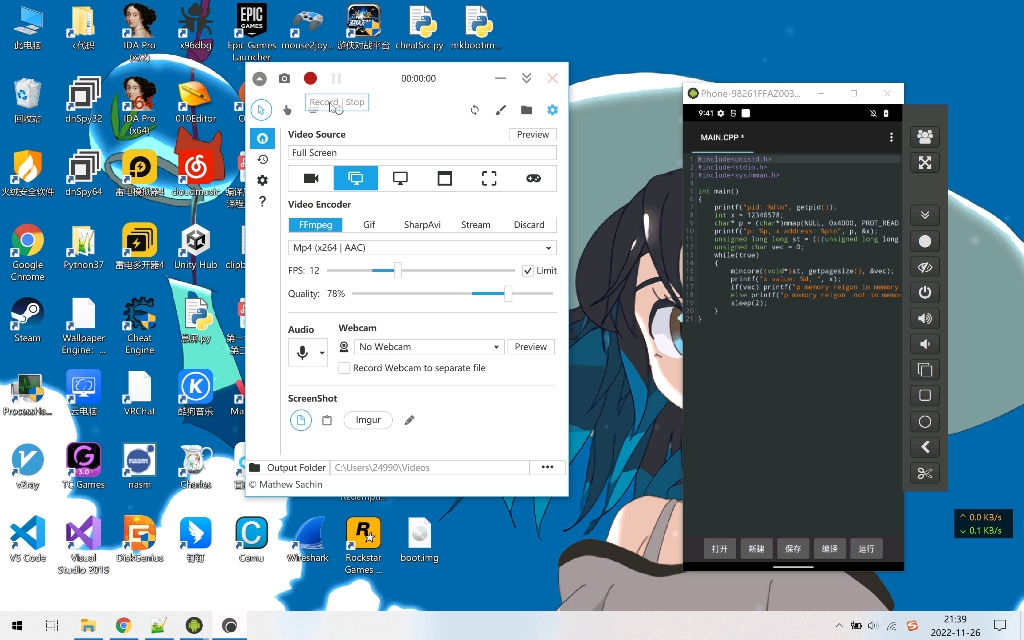Click the 编译 compile button on the phone
Viewport: 1024px width, 640px height.
(829, 549)
